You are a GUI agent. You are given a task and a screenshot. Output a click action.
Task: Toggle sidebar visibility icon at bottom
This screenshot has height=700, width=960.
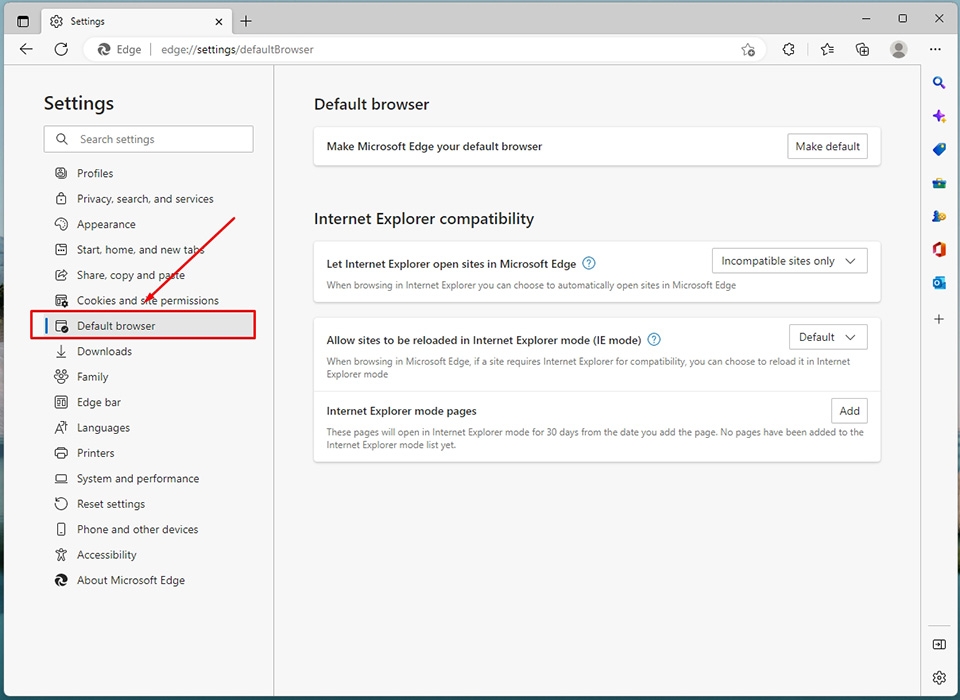coord(939,644)
